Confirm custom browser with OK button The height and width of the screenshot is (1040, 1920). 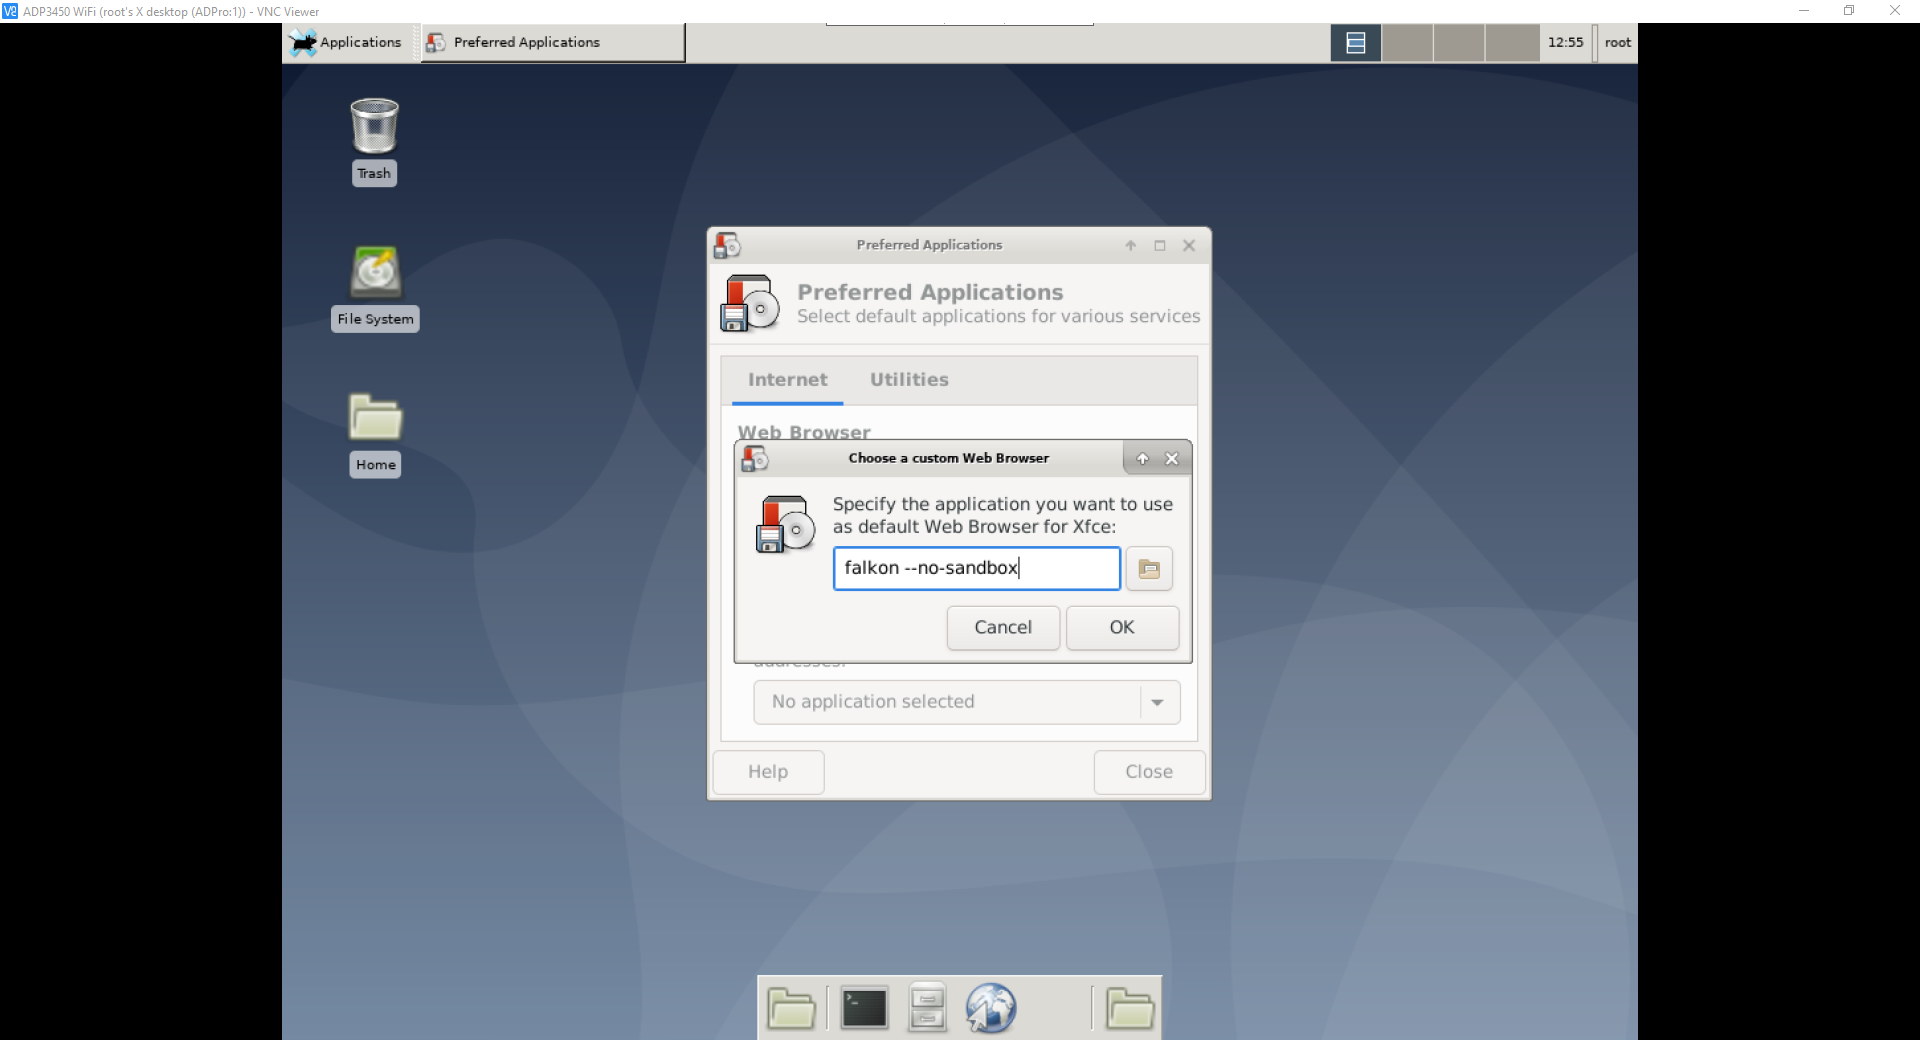[1122, 628]
